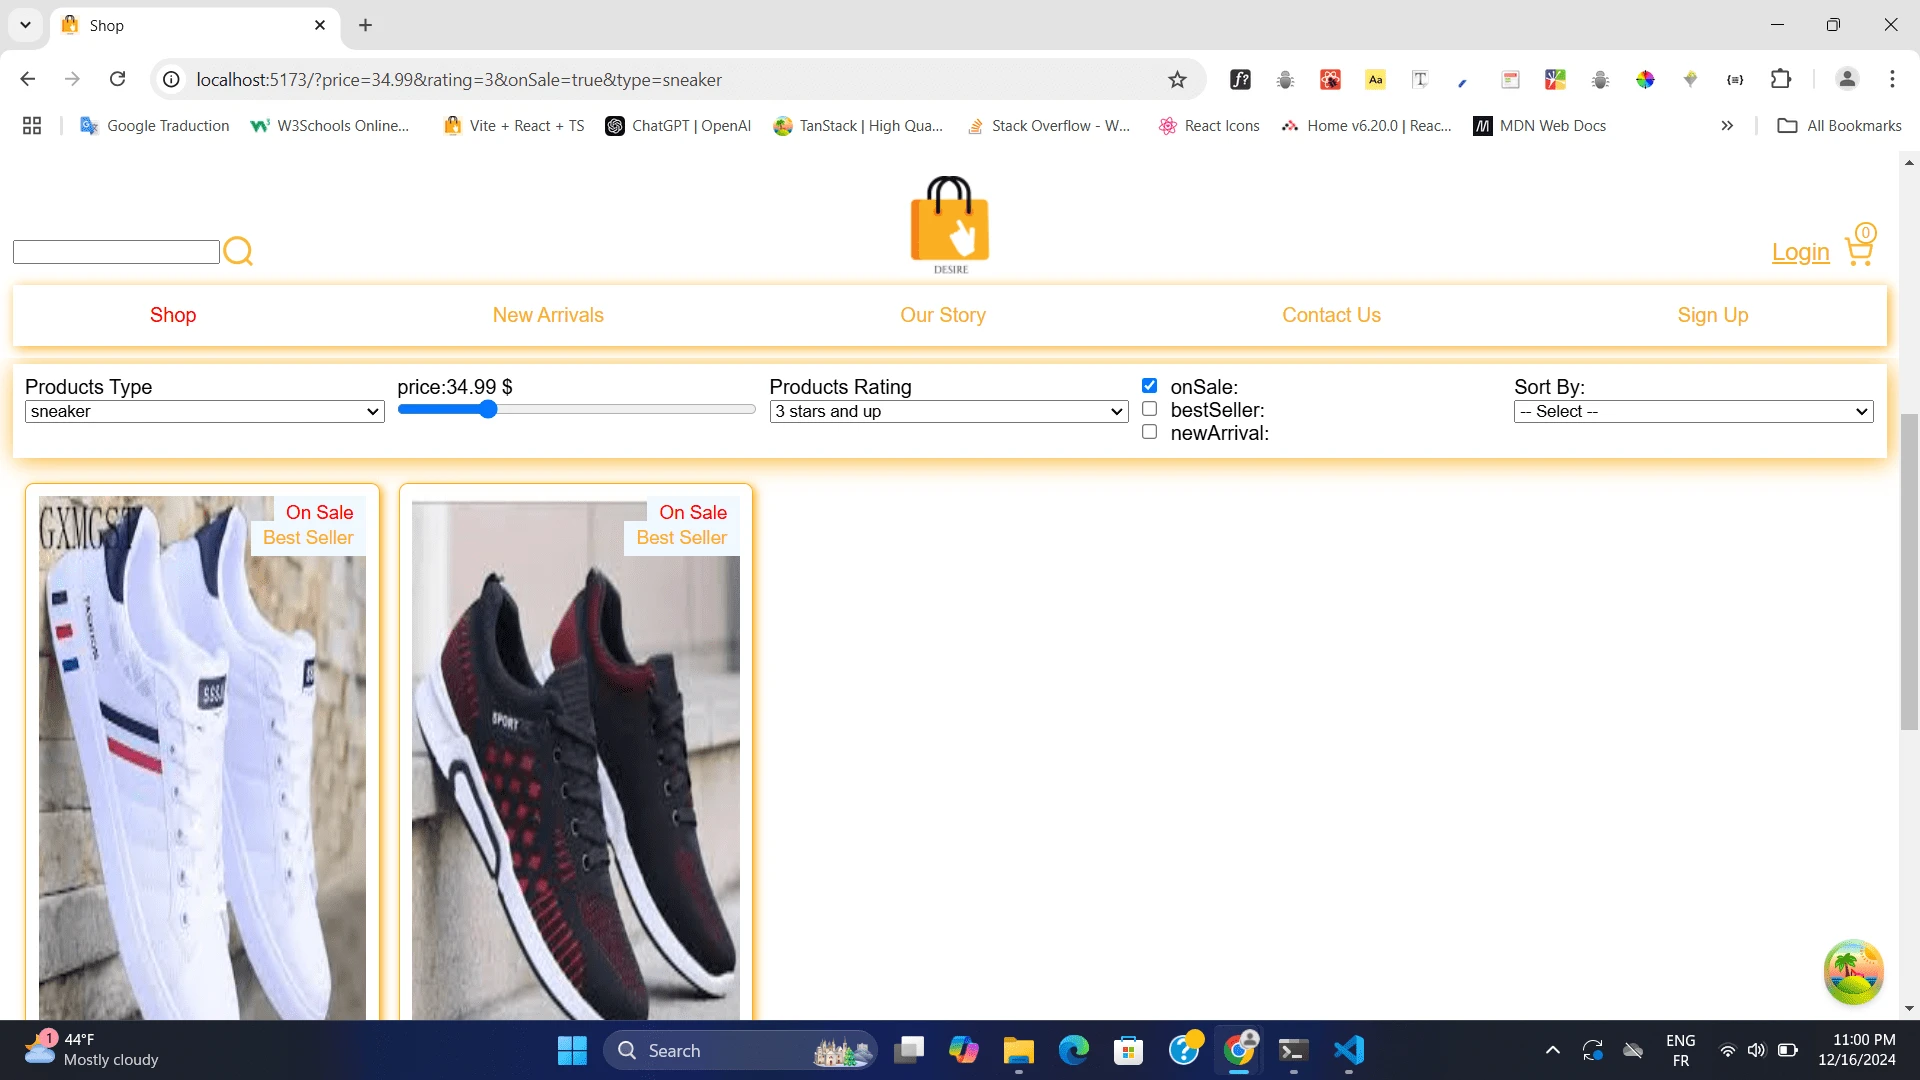Enable the newArrival checkbox

click(1149, 432)
